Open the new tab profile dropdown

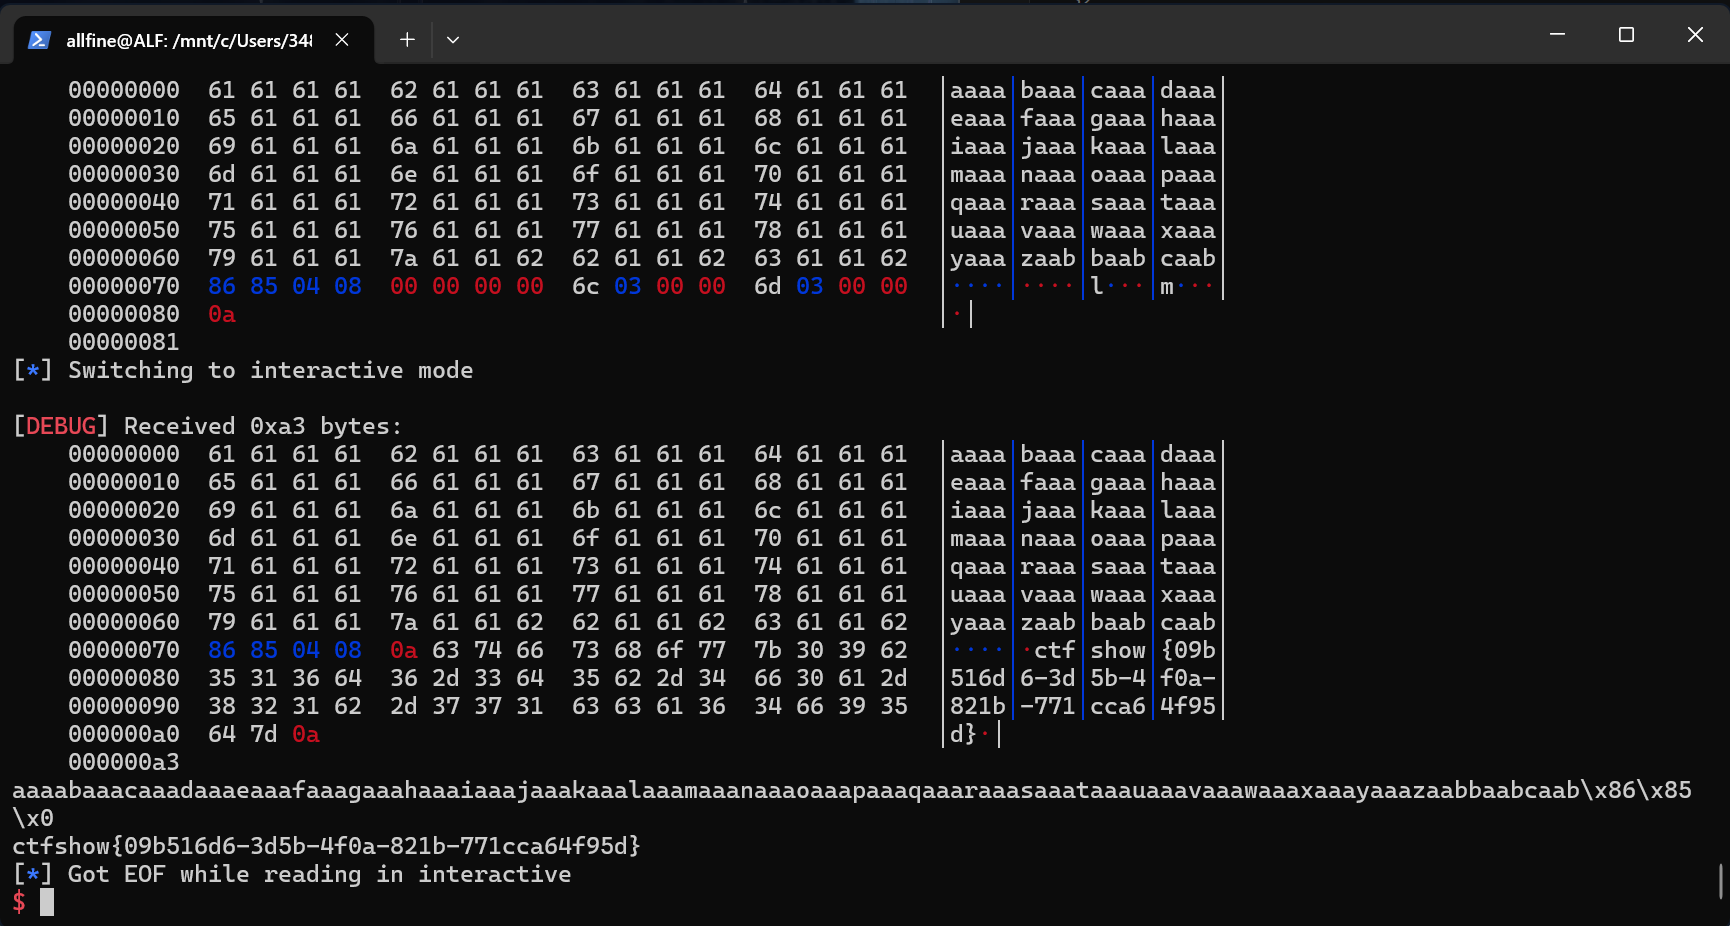(453, 40)
